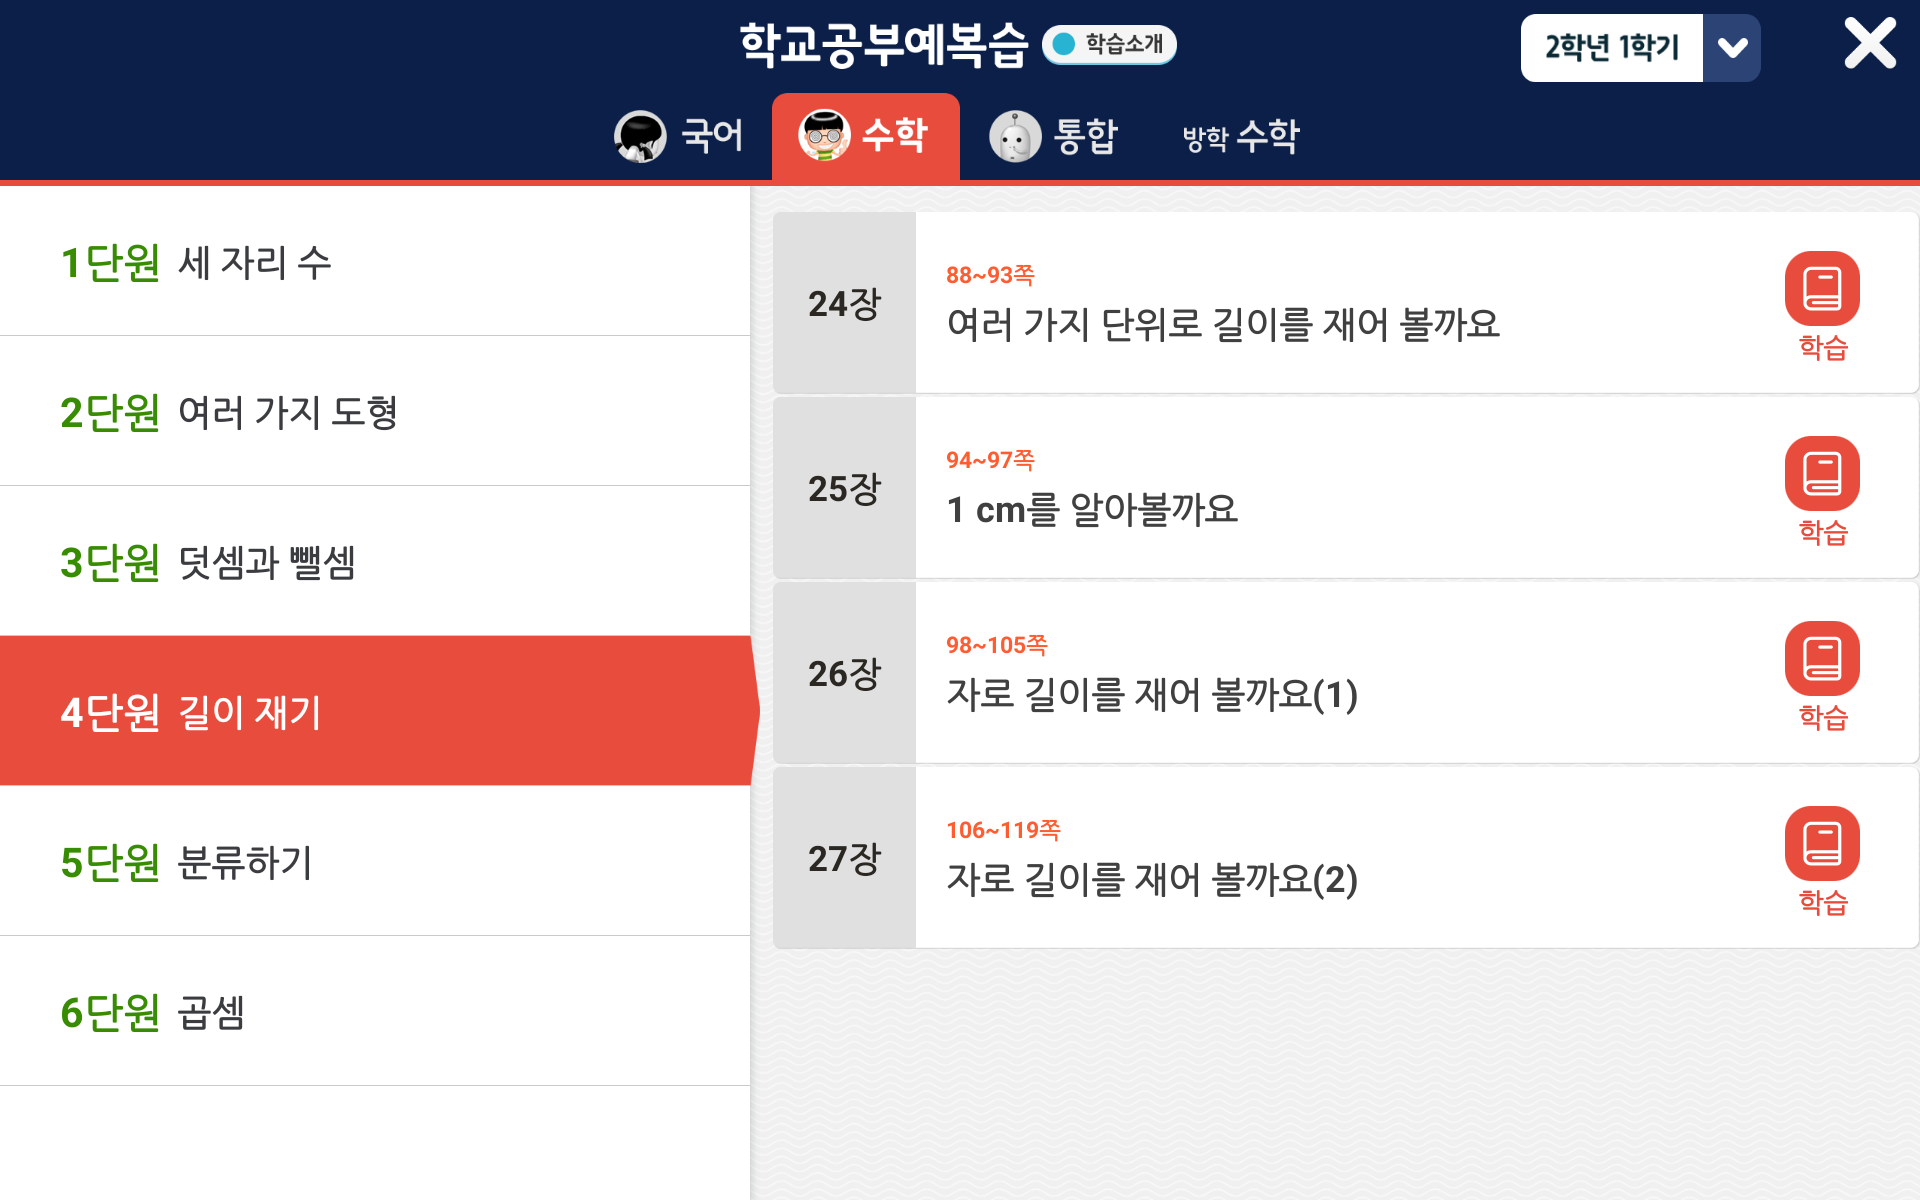
Task: Switch to the 통합 subject tab
Action: (x=1085, y=136)
